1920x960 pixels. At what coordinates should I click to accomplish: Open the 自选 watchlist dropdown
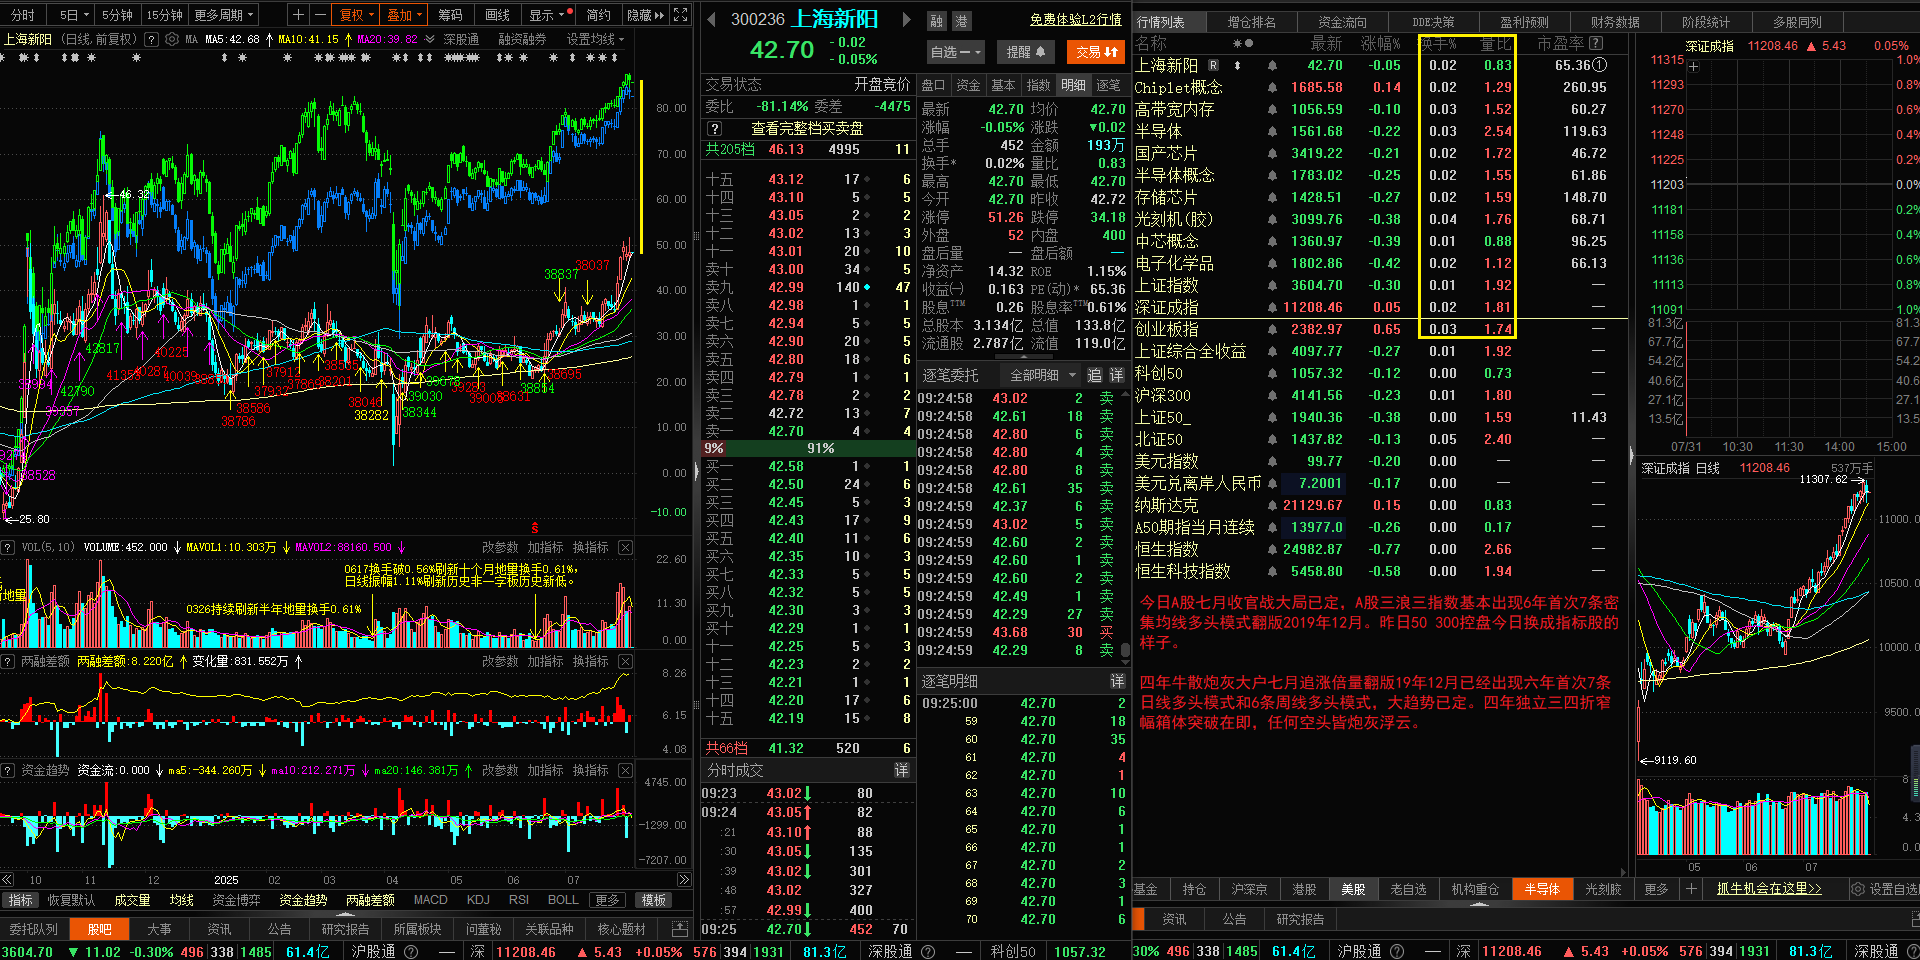click(956, 52)
